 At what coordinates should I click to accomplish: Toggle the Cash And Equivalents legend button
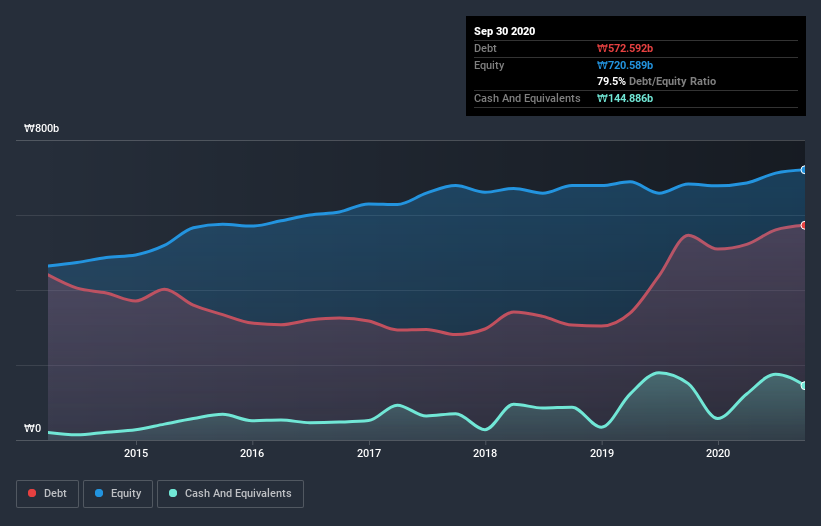point(230,494)
